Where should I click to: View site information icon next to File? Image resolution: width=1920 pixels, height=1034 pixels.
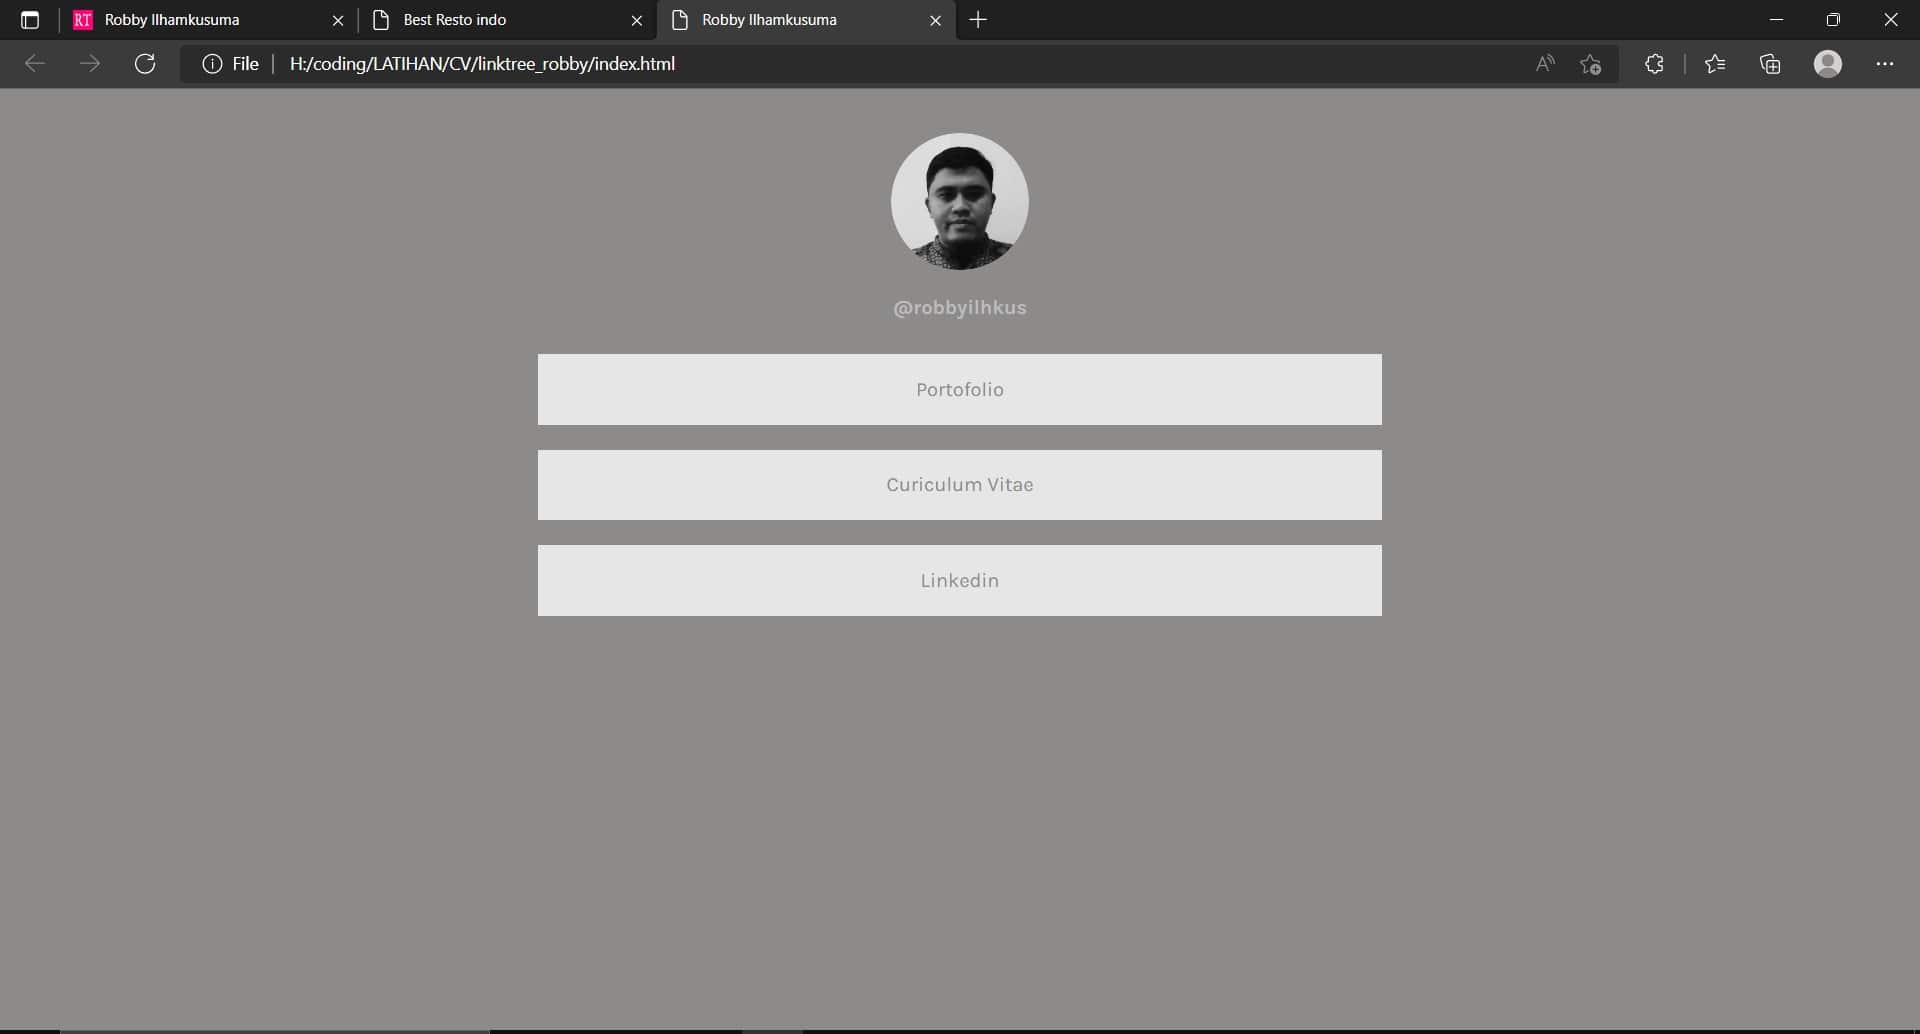(212, 64)
